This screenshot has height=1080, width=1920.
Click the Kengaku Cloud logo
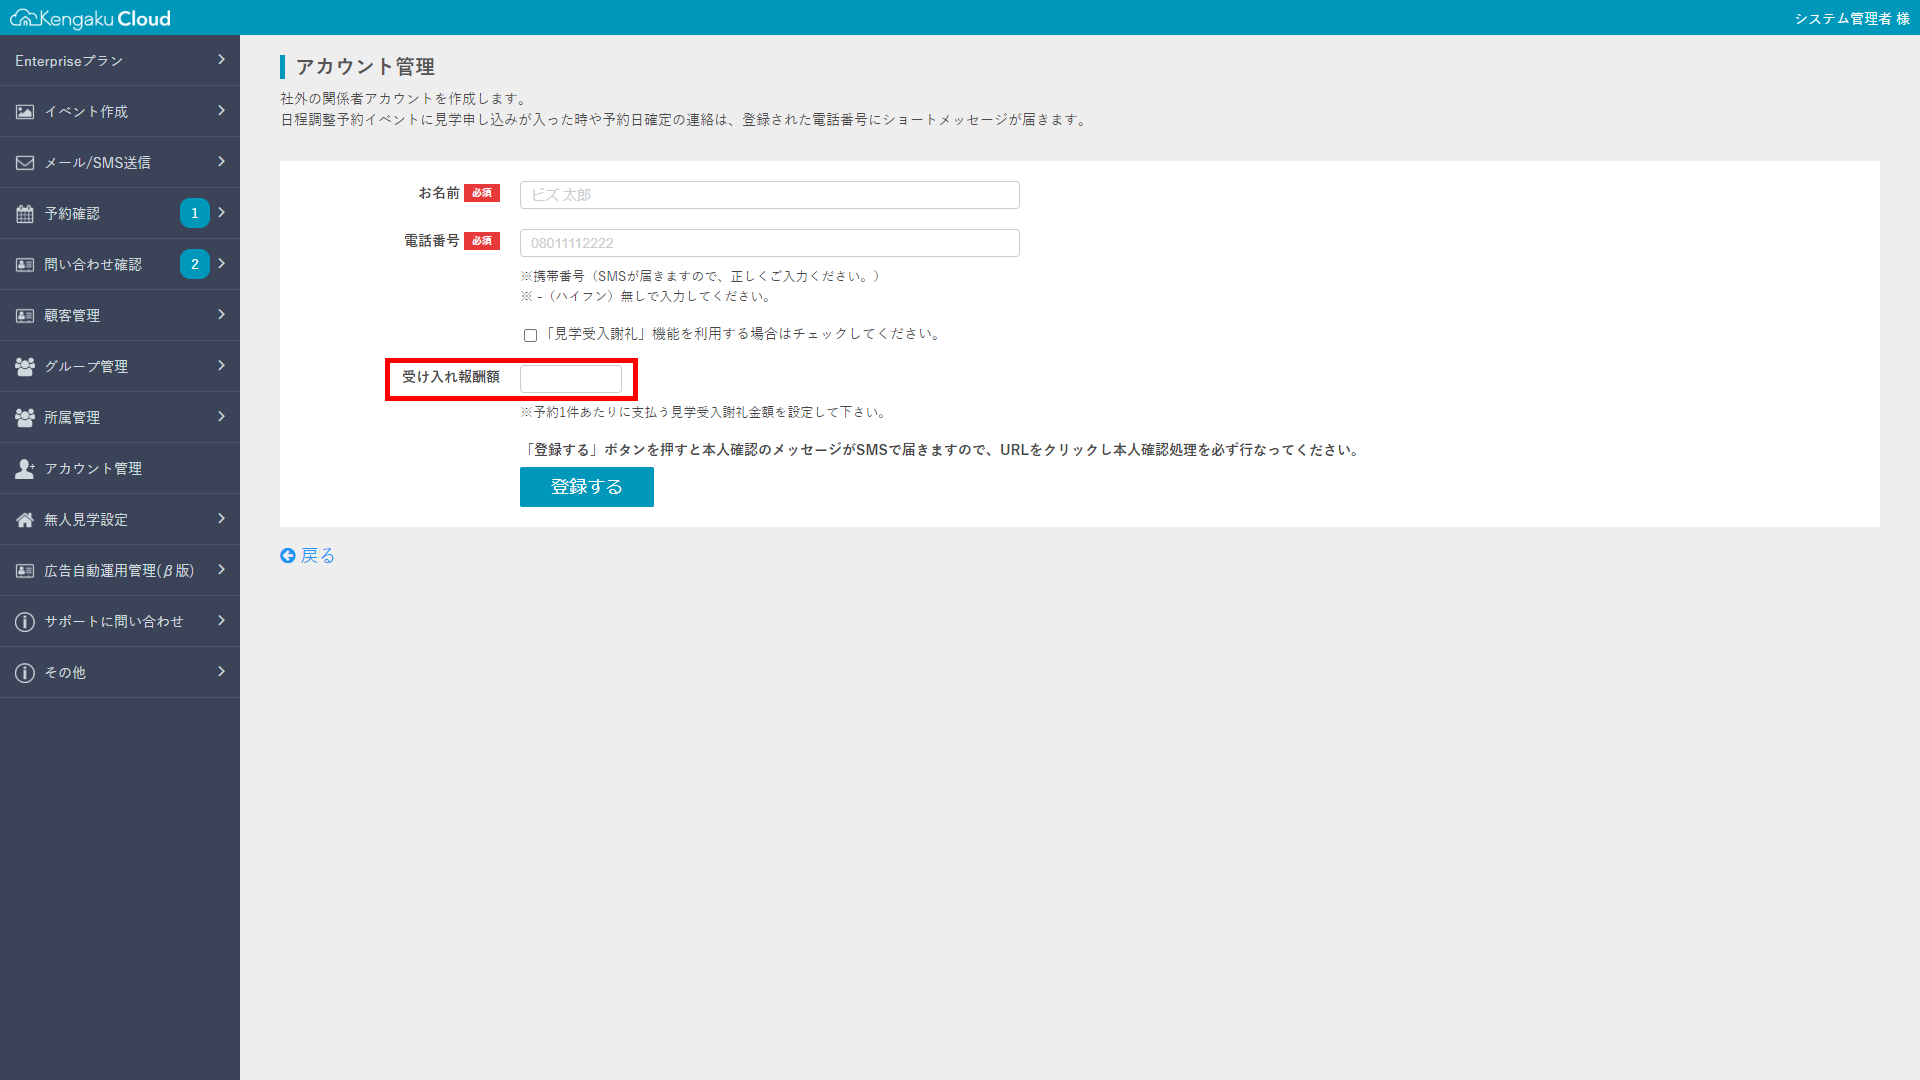point(90,17)
